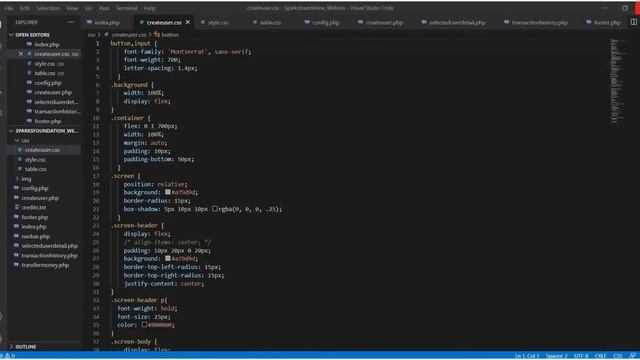The image size is (640, 360).
Task: Click the css breadcrumb segment
Action: (x=91, y=35)
